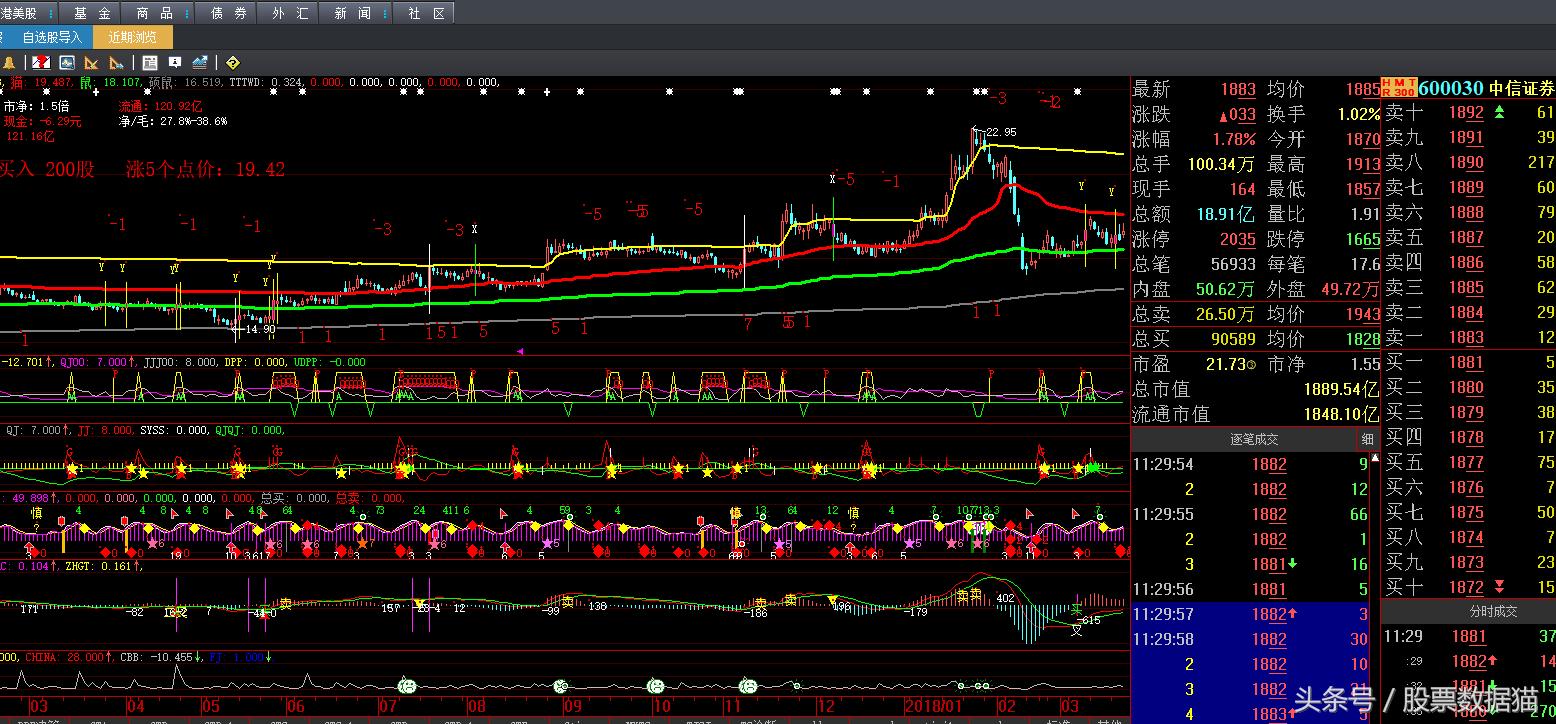Click the 买入 200股 signal text
The image size is (1556, 724).
click(47, 169)
